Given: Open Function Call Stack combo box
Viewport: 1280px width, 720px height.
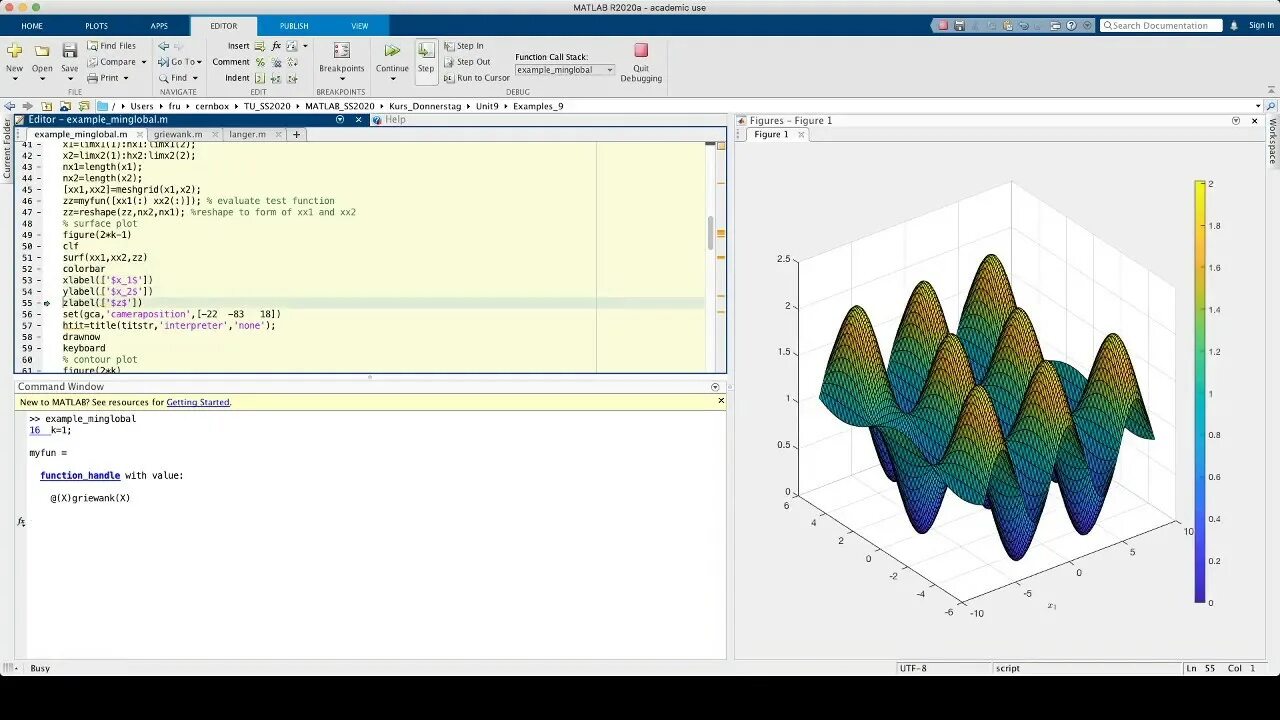Looking at the screenshot, I should coord(564,70).
